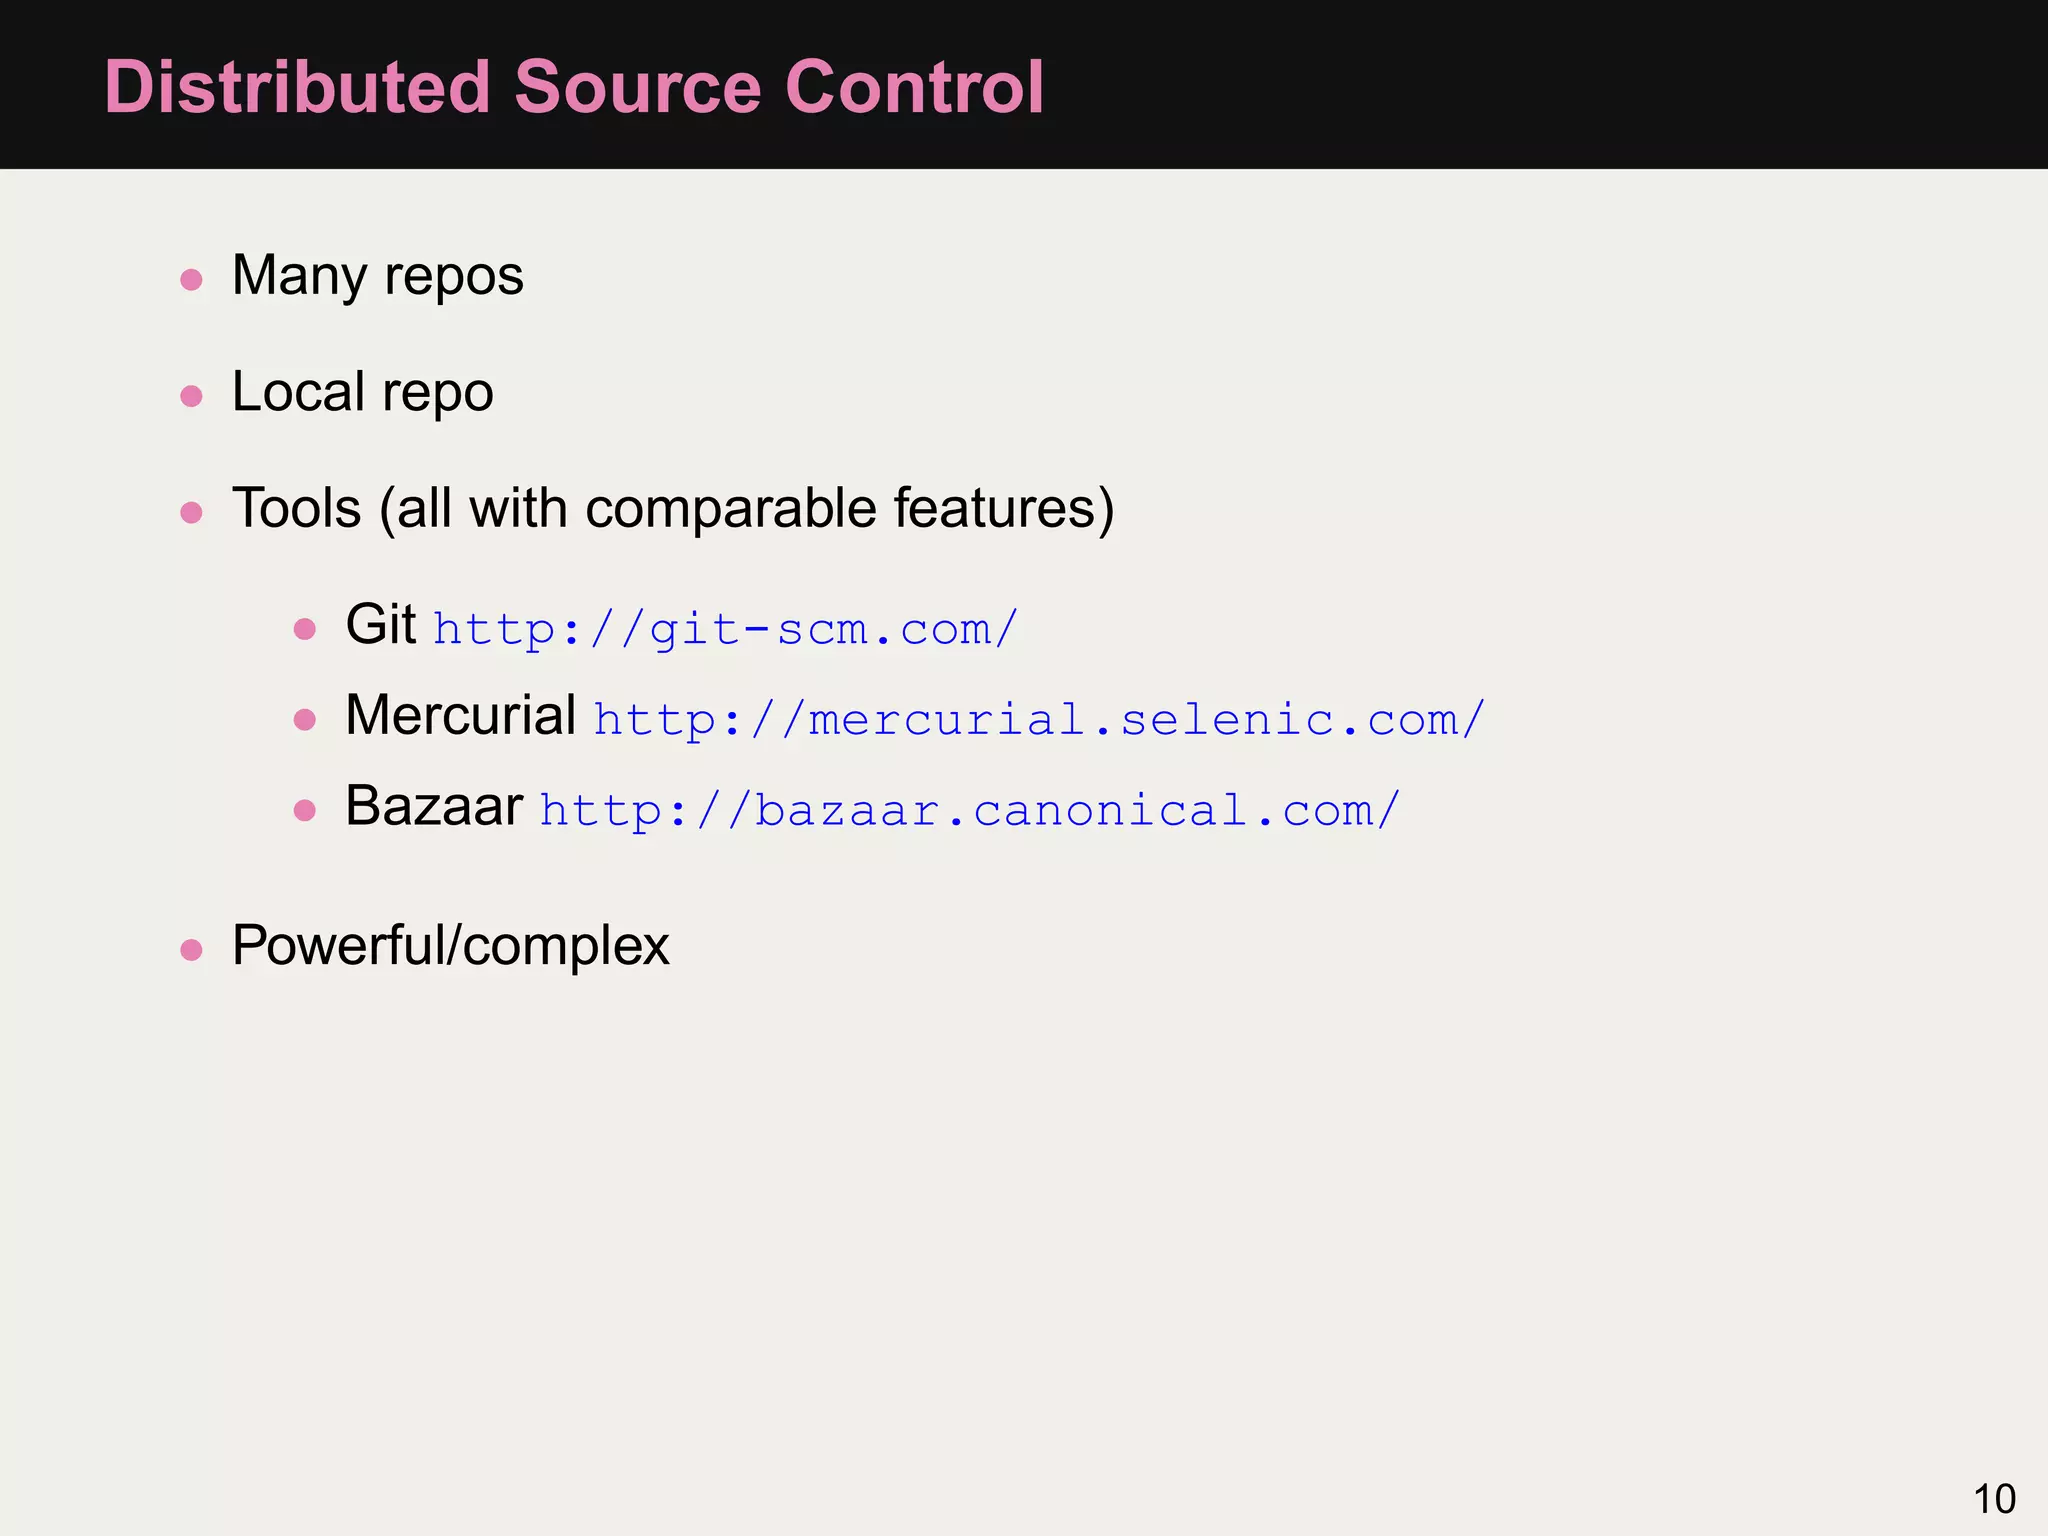Click the pink bullet beside 'Git'

click(305, 629)
